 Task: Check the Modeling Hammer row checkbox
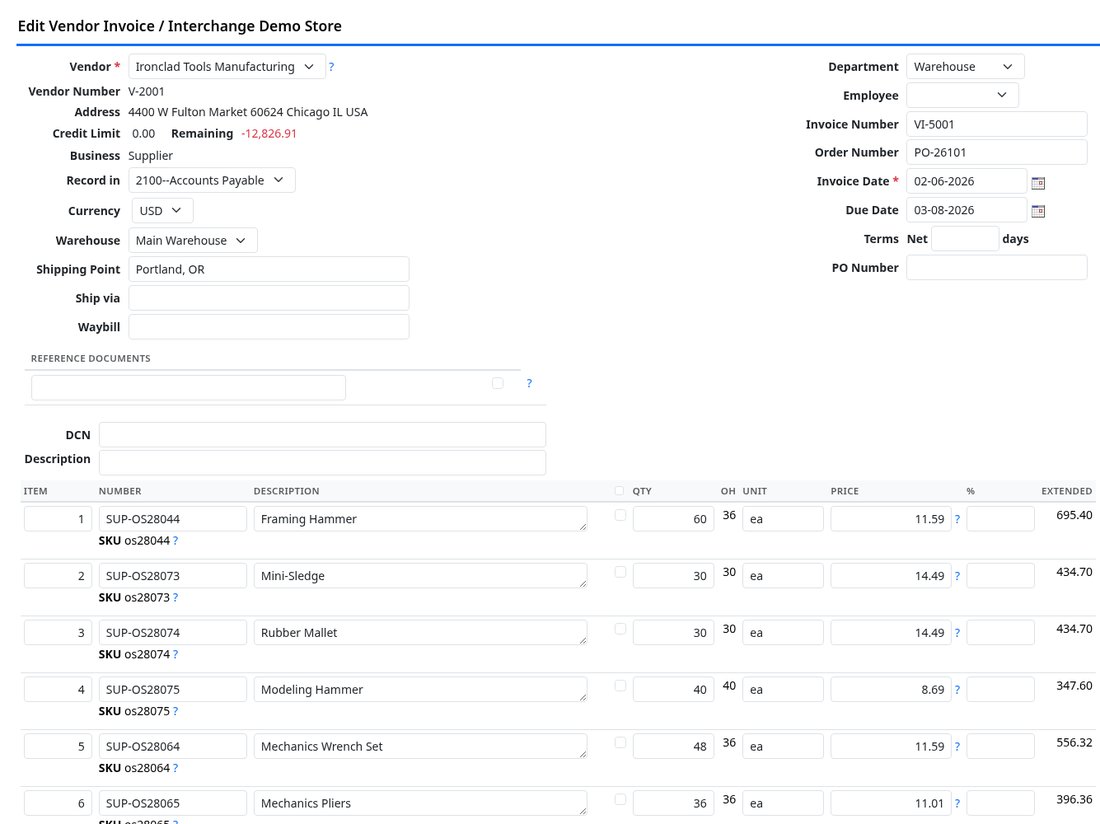pyautogui.click(x=620, y=686)
